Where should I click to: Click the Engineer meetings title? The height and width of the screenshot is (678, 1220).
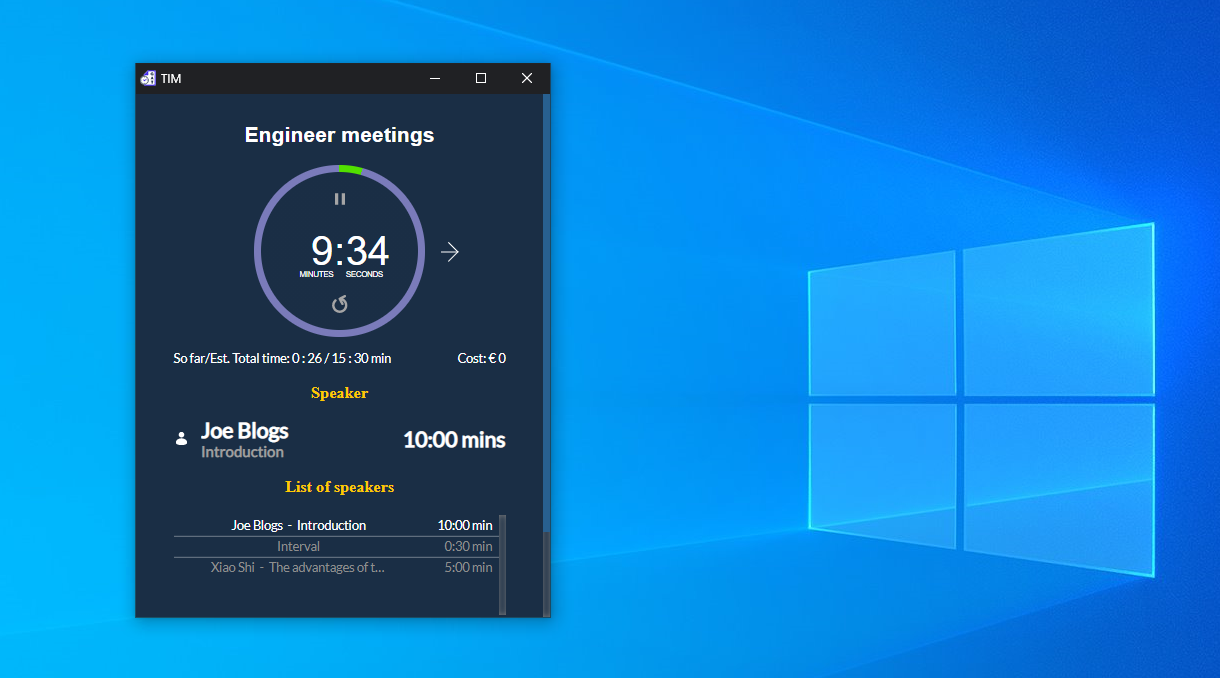click(x=339, y=134)
